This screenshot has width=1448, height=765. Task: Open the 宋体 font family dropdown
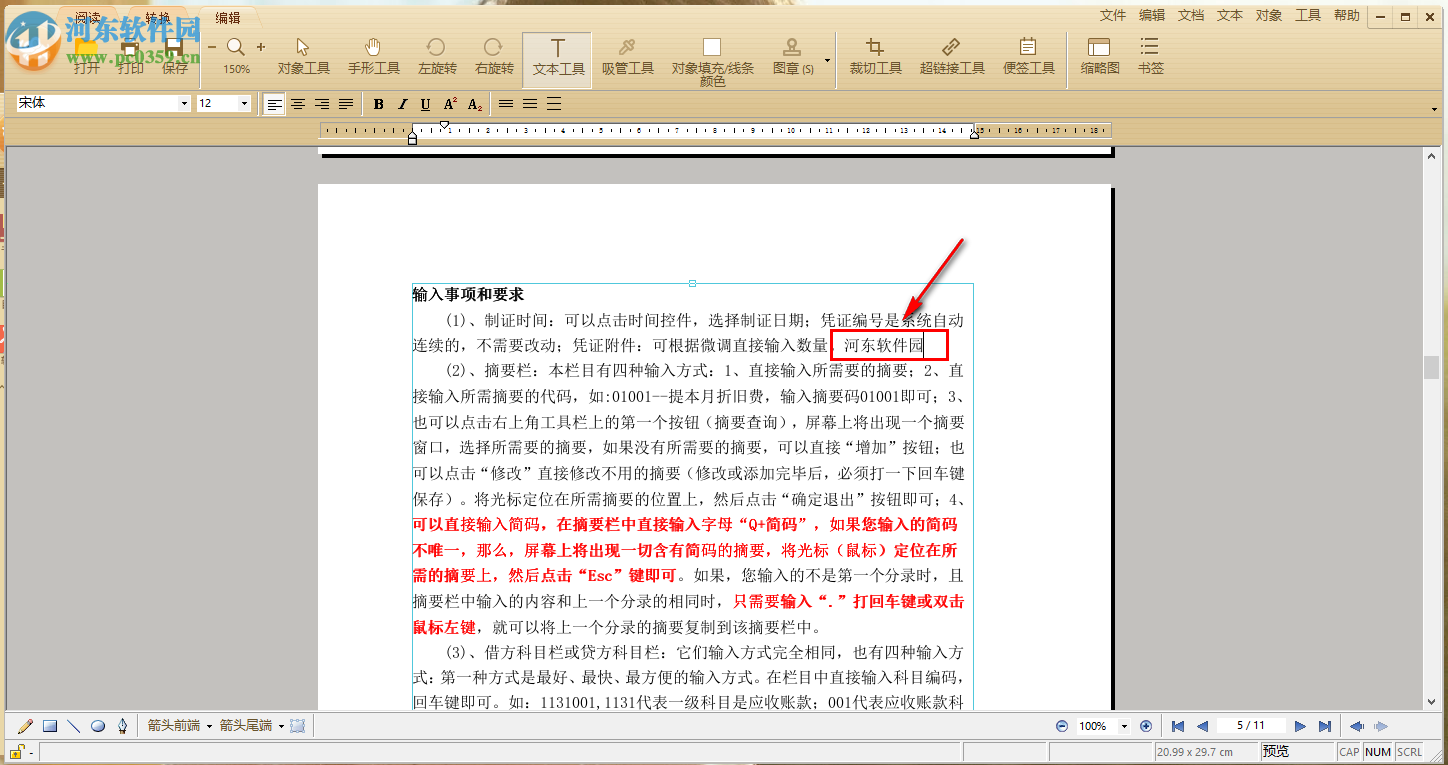187,102
